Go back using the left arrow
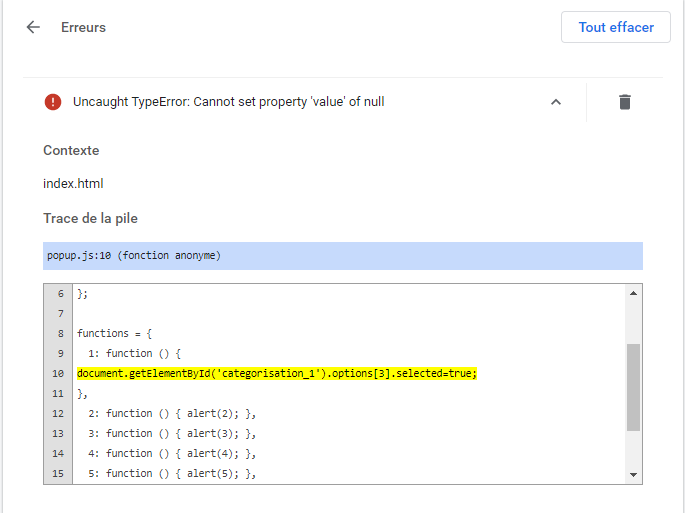685x513 pixels. pos(33,27)
